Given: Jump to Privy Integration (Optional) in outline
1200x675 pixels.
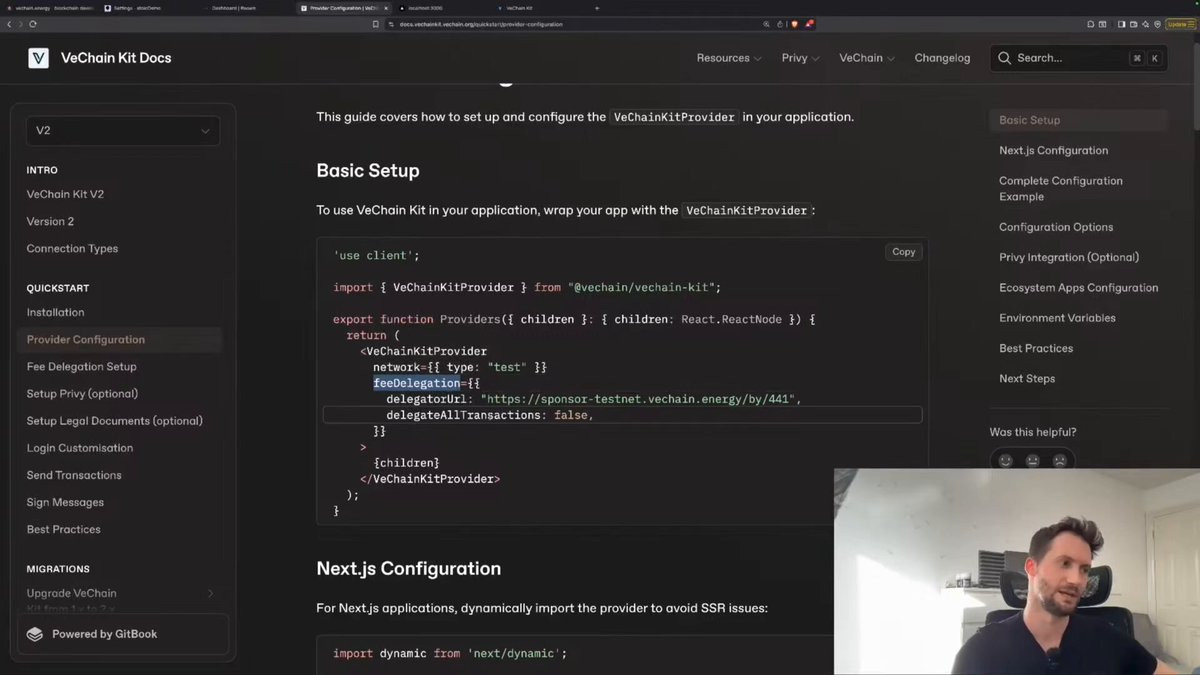Looking at the screenshot, I should click(x=1069, y=257).
